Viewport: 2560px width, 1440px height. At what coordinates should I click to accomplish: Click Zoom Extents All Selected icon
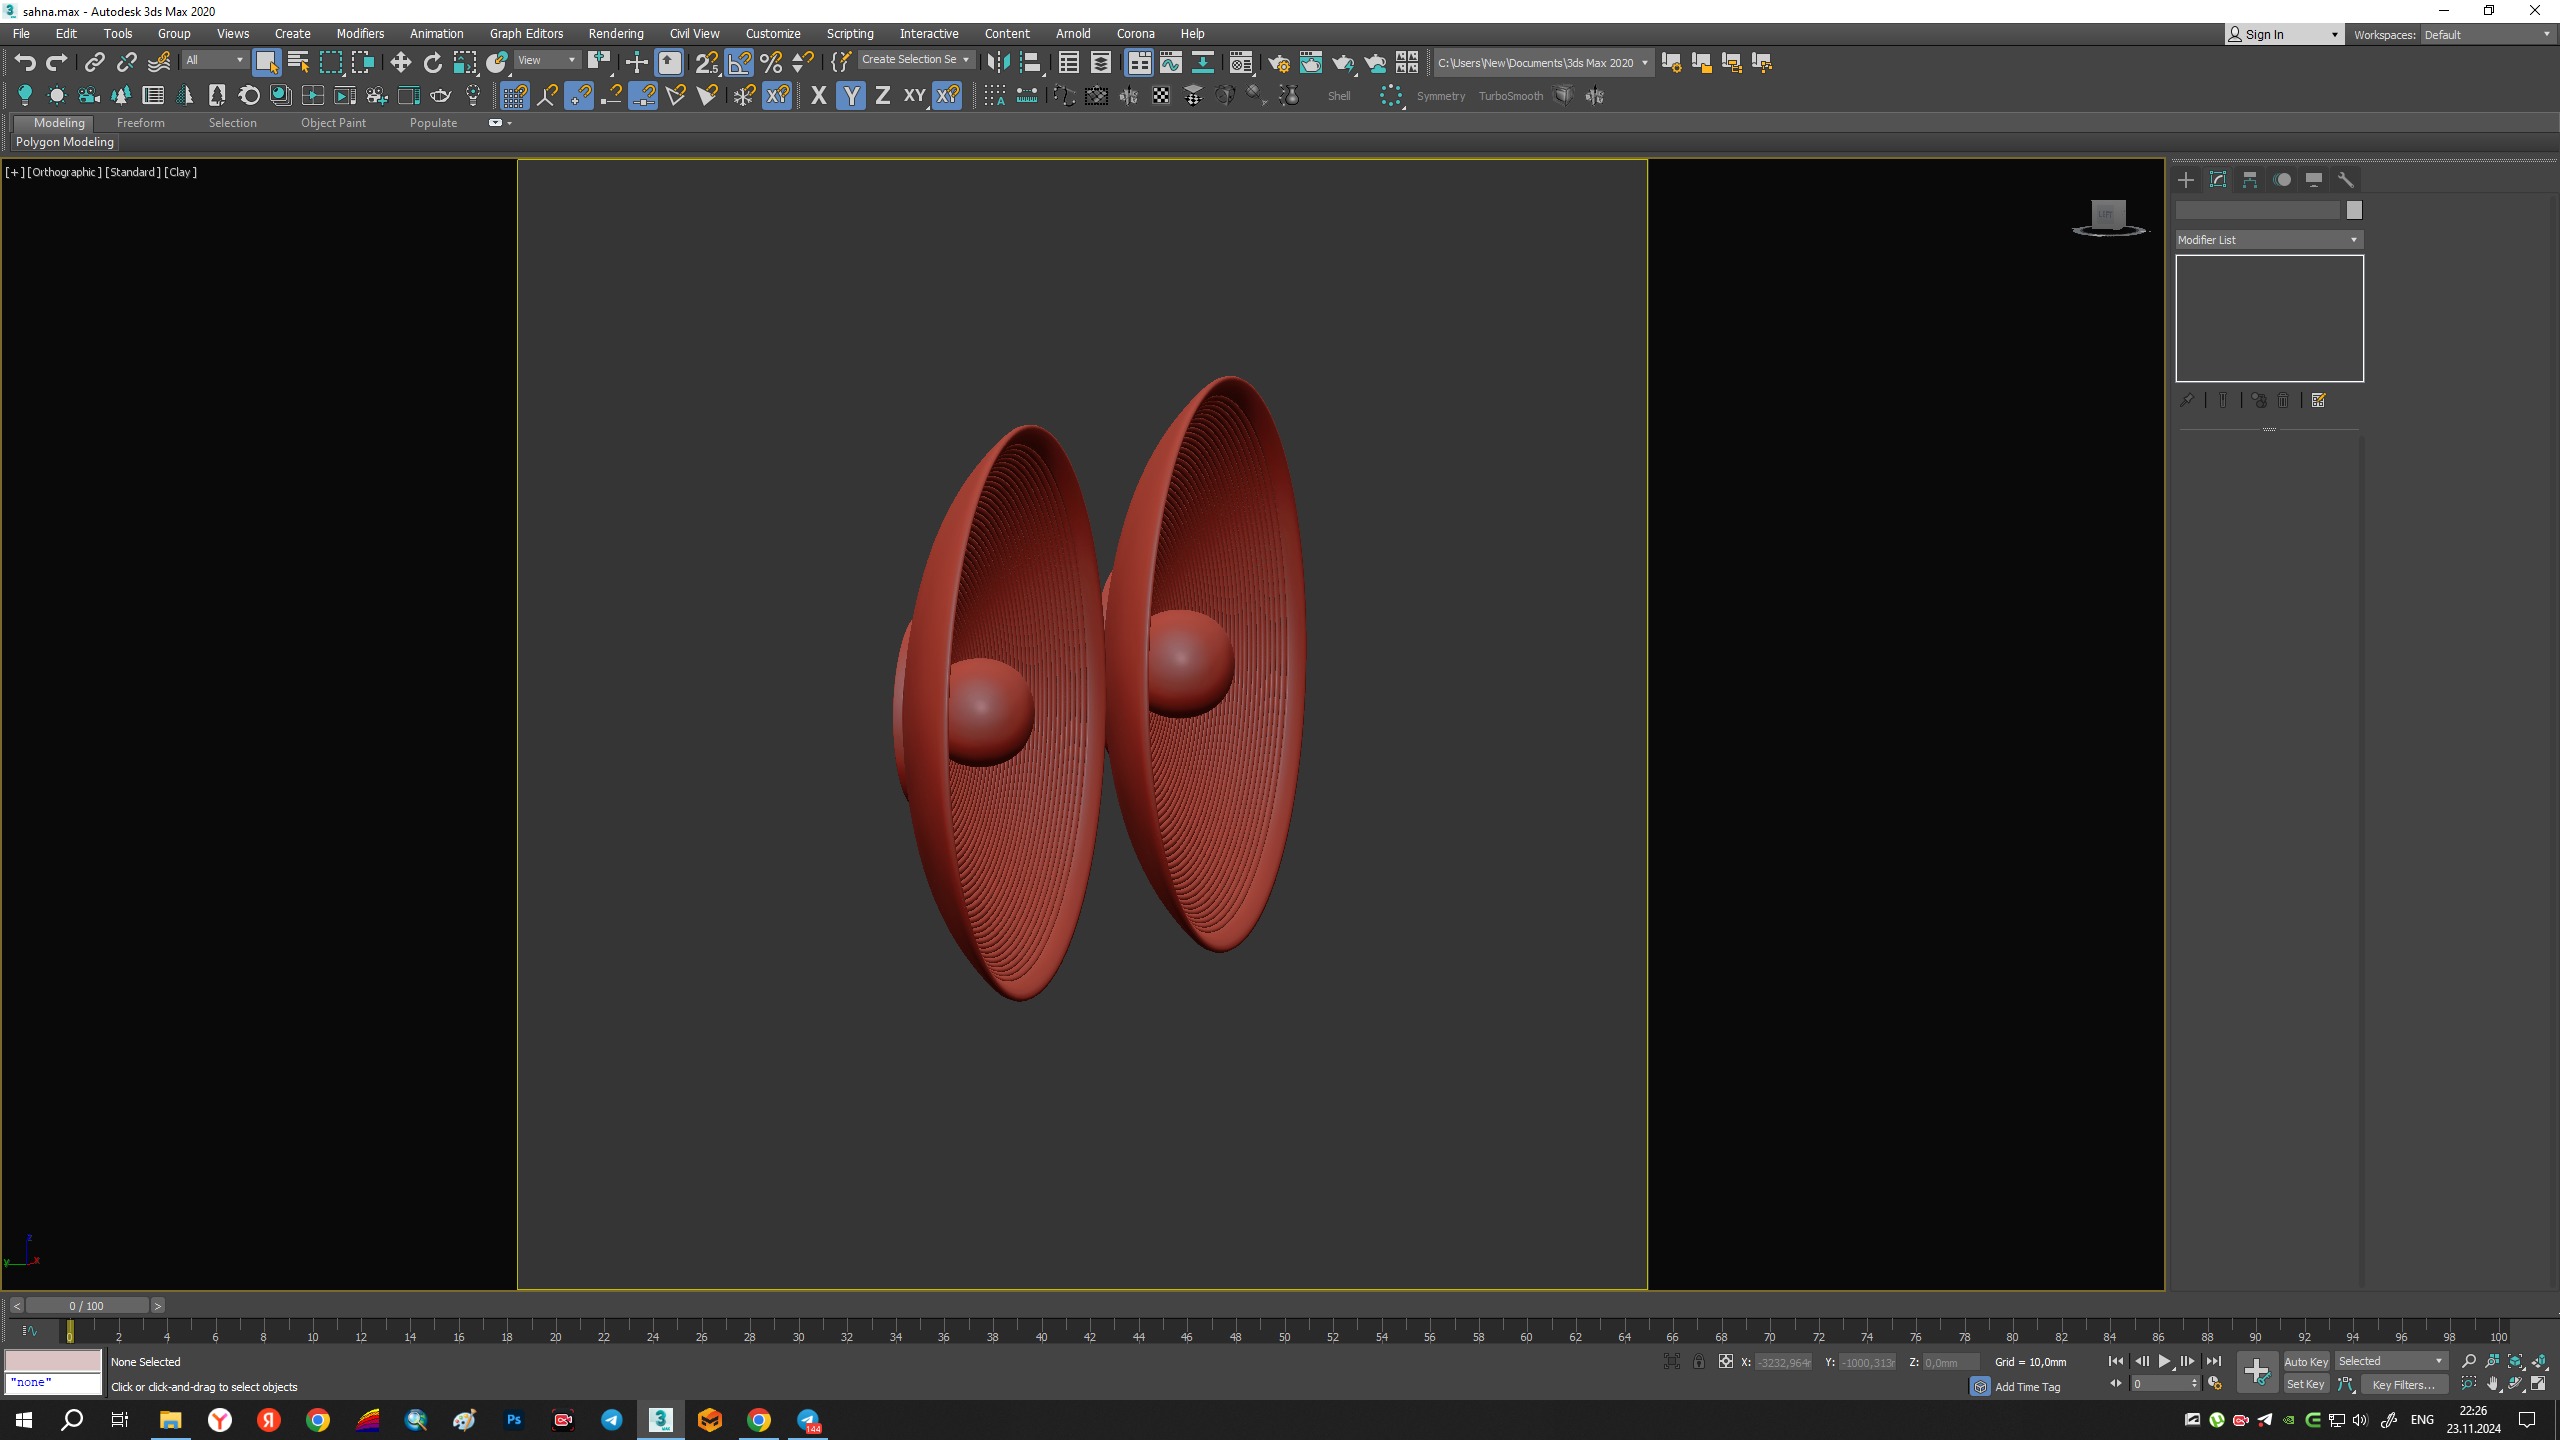coord(2539,1361)
